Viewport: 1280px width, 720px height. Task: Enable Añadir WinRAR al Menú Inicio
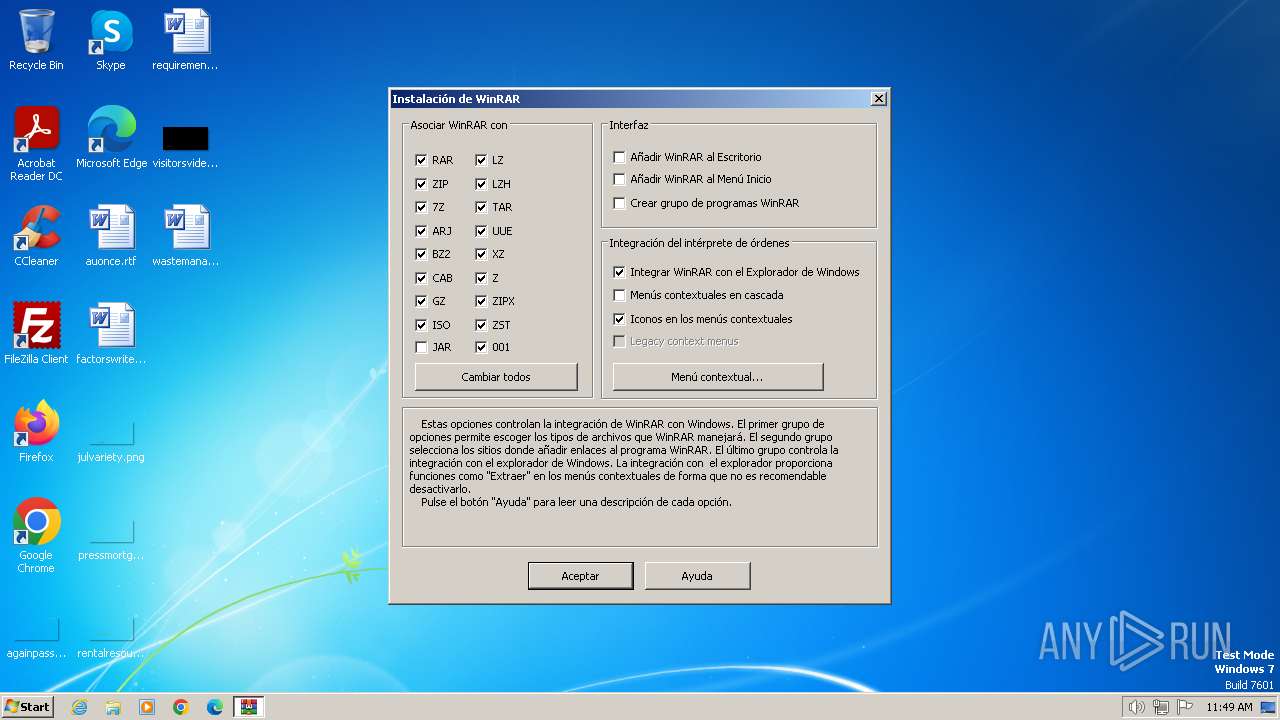click(619, 179)
